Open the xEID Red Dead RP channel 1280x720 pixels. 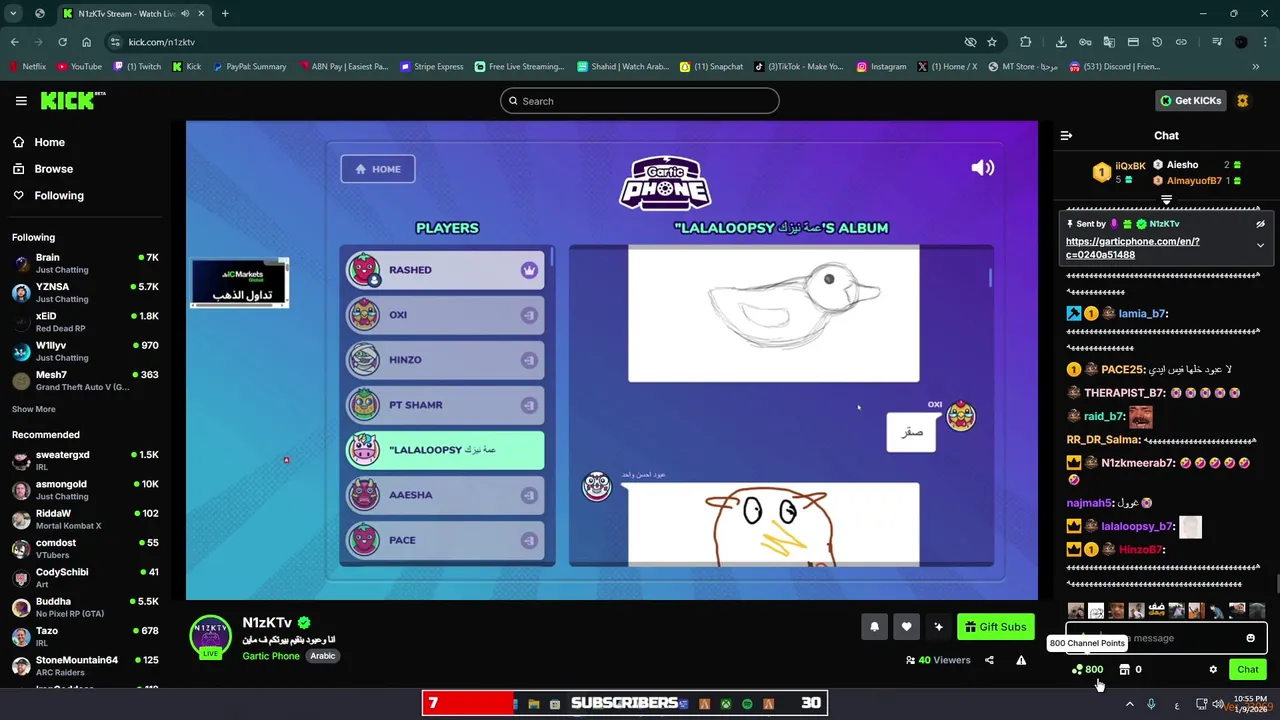[x=85, y=322]
